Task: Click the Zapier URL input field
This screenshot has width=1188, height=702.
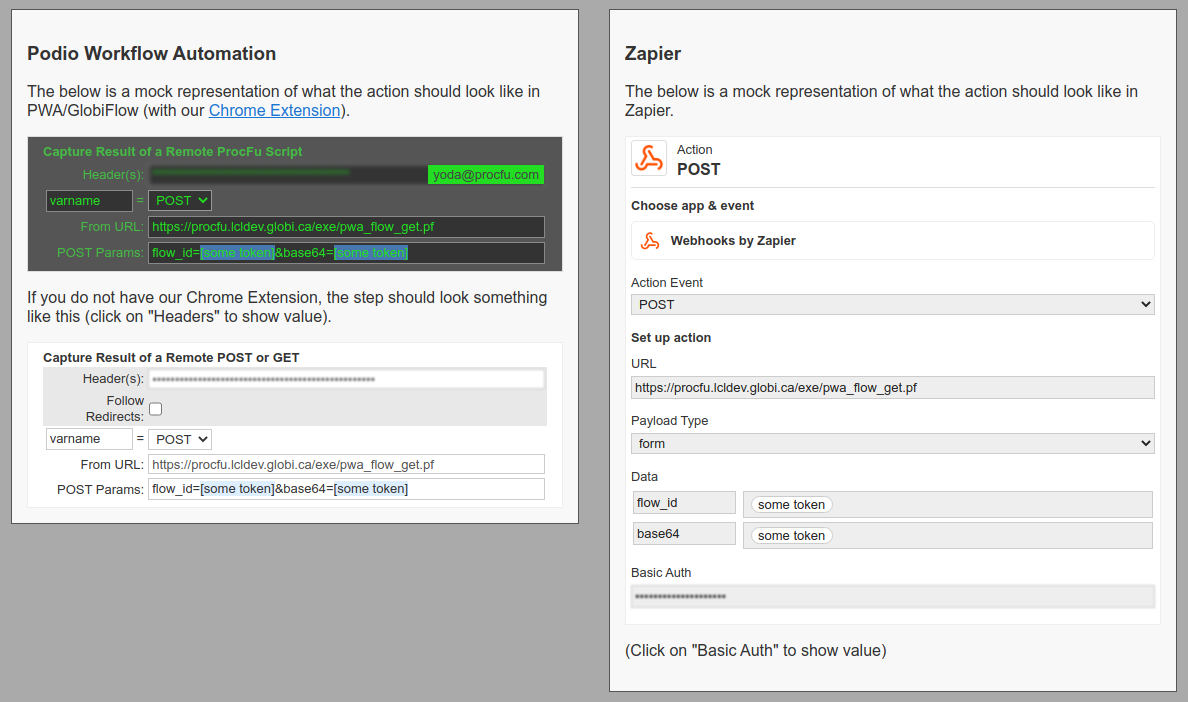Action: point(892,388)
